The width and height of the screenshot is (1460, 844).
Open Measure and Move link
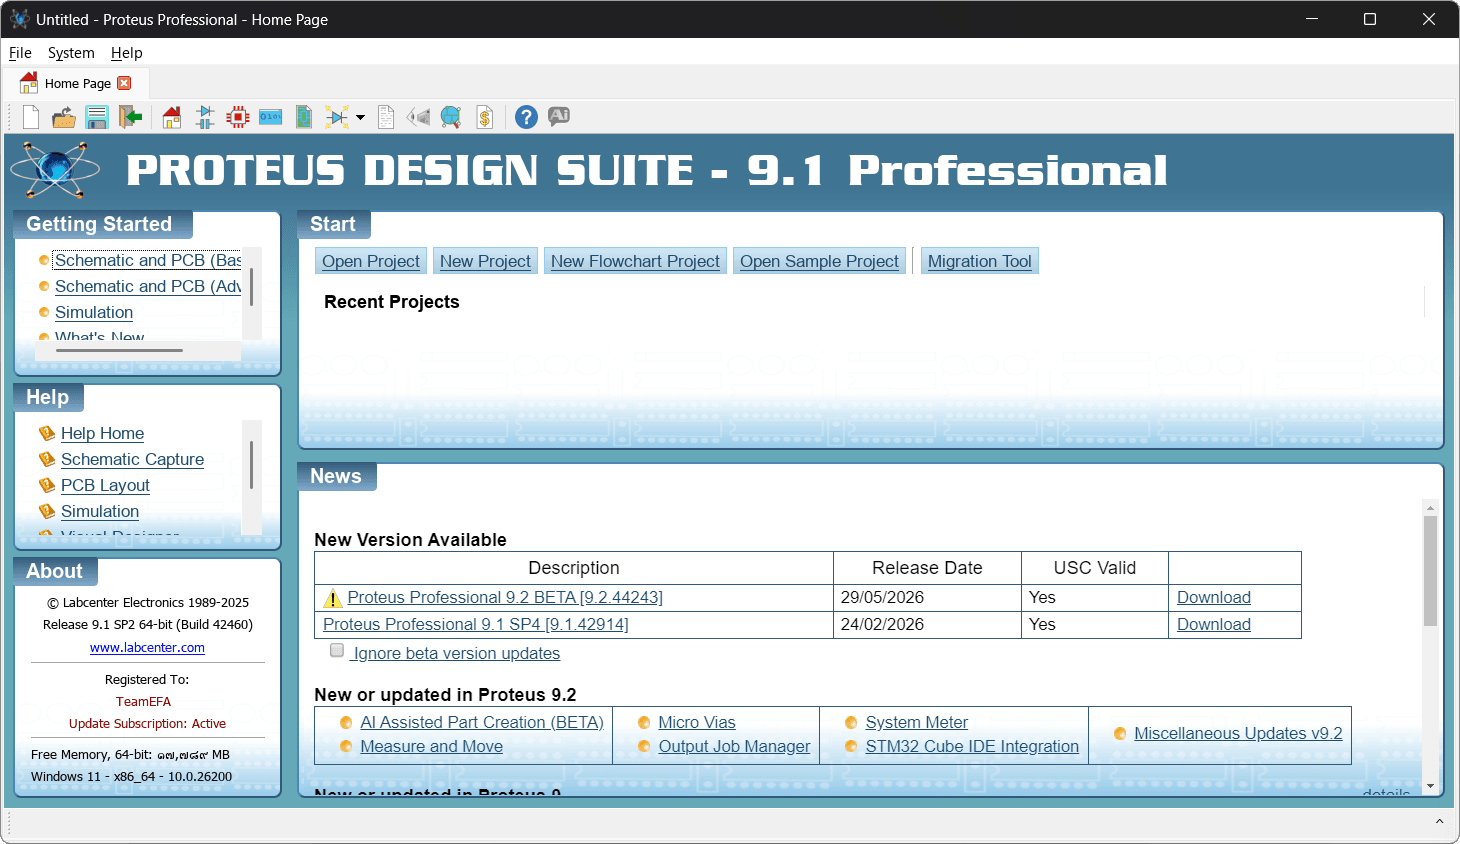[431, 746]
